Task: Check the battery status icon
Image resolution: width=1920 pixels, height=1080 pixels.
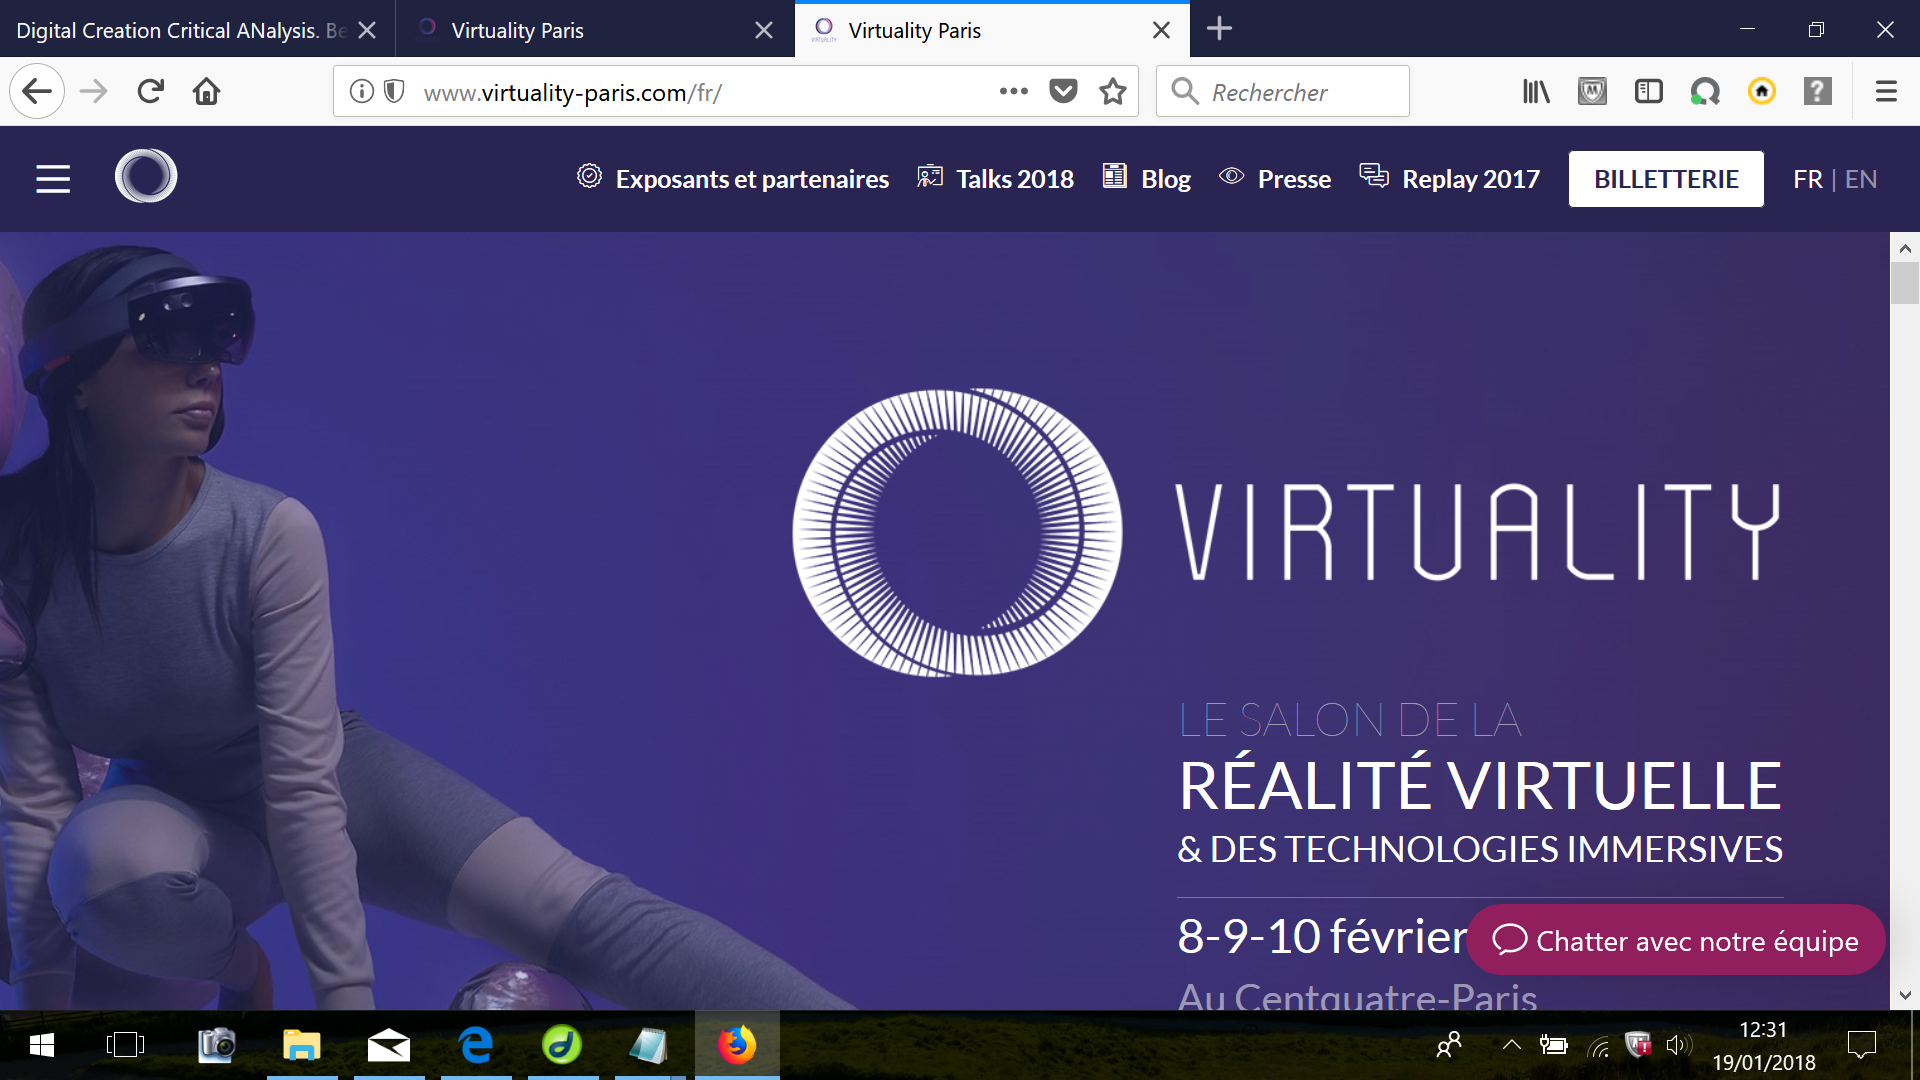Action: click(x=1554, y=1046)
